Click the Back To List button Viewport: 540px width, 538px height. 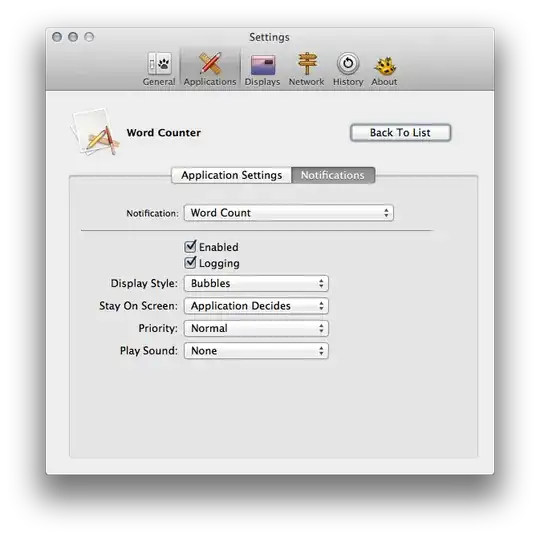[401, 133]
